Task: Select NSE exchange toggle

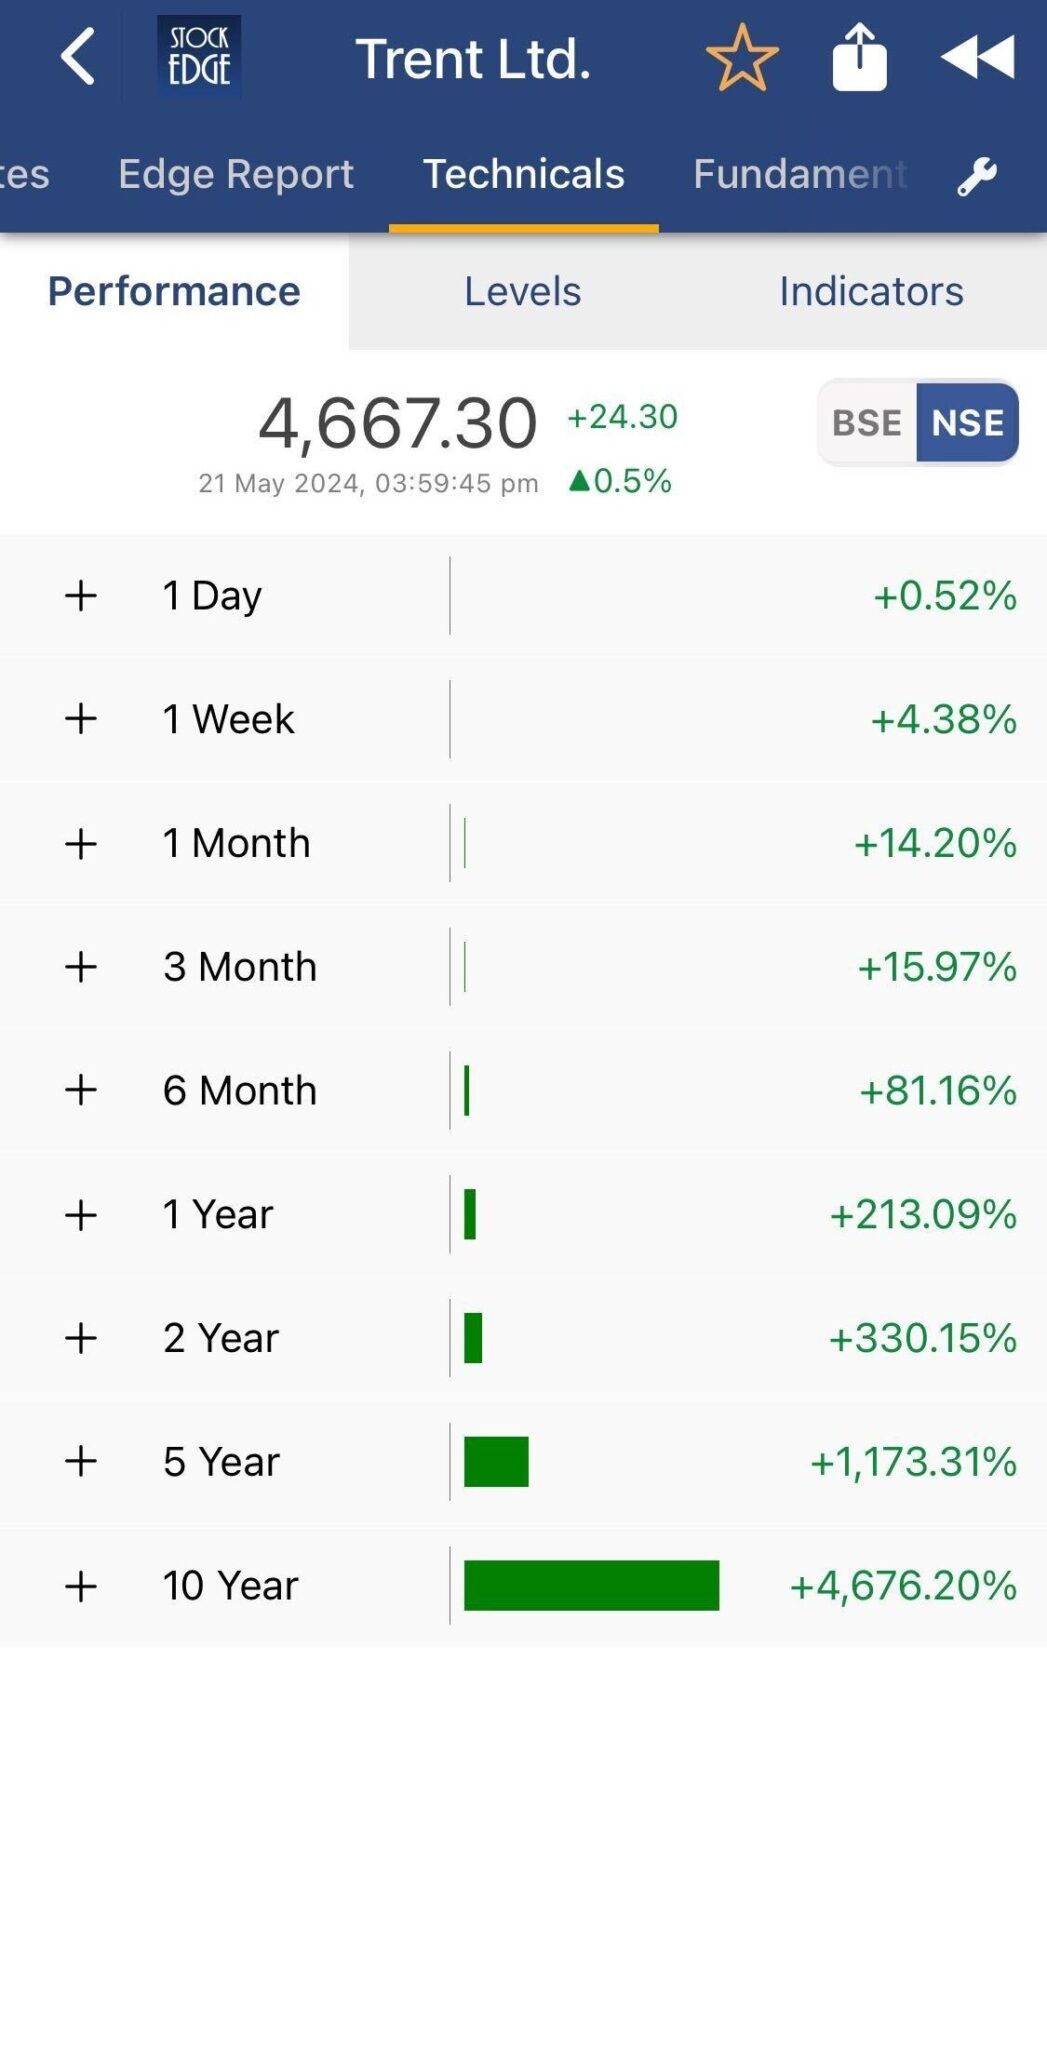Action: click(x=967, y=423)
